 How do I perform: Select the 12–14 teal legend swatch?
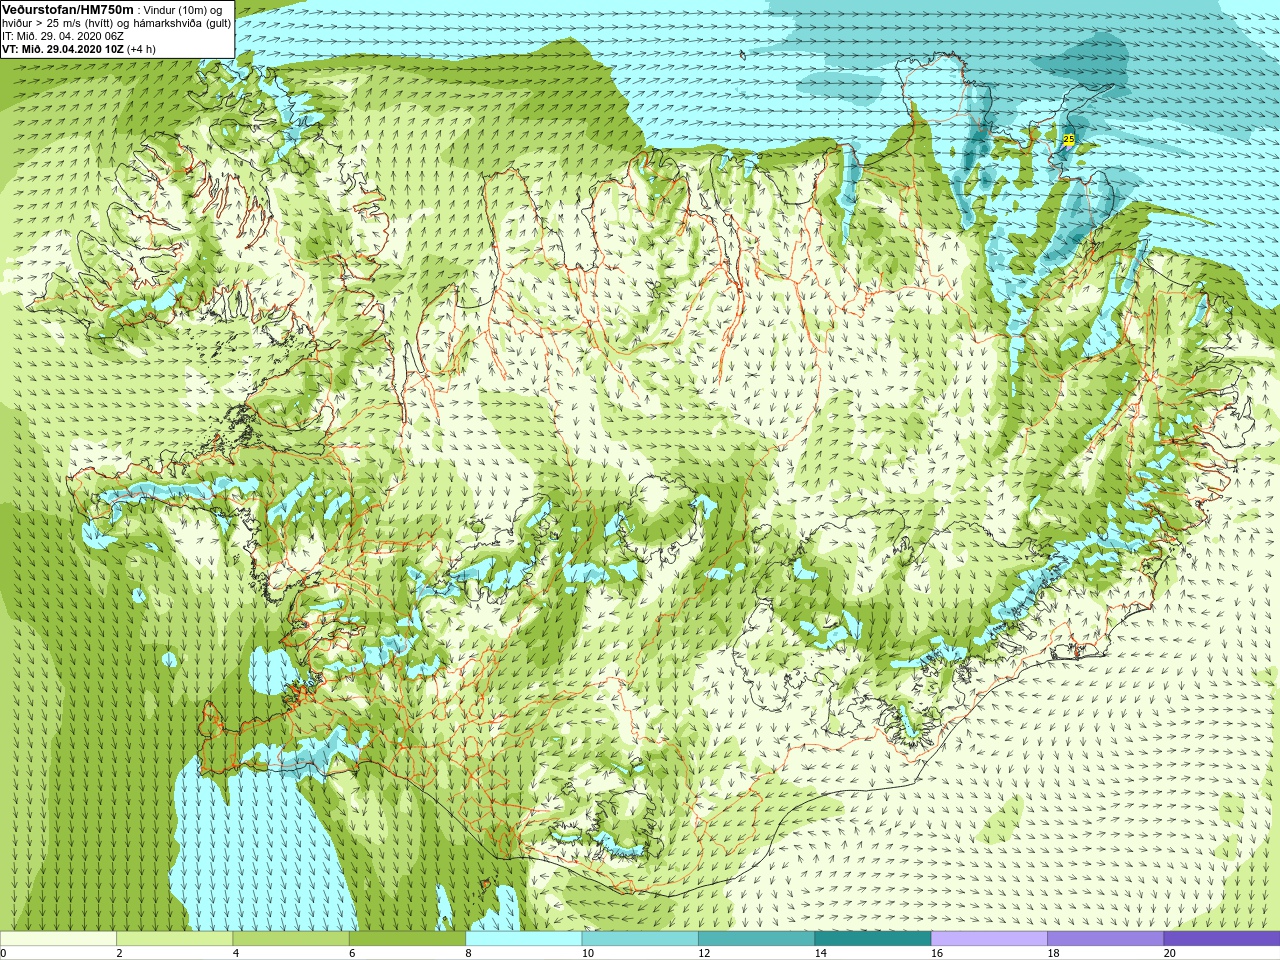(756, 939)
